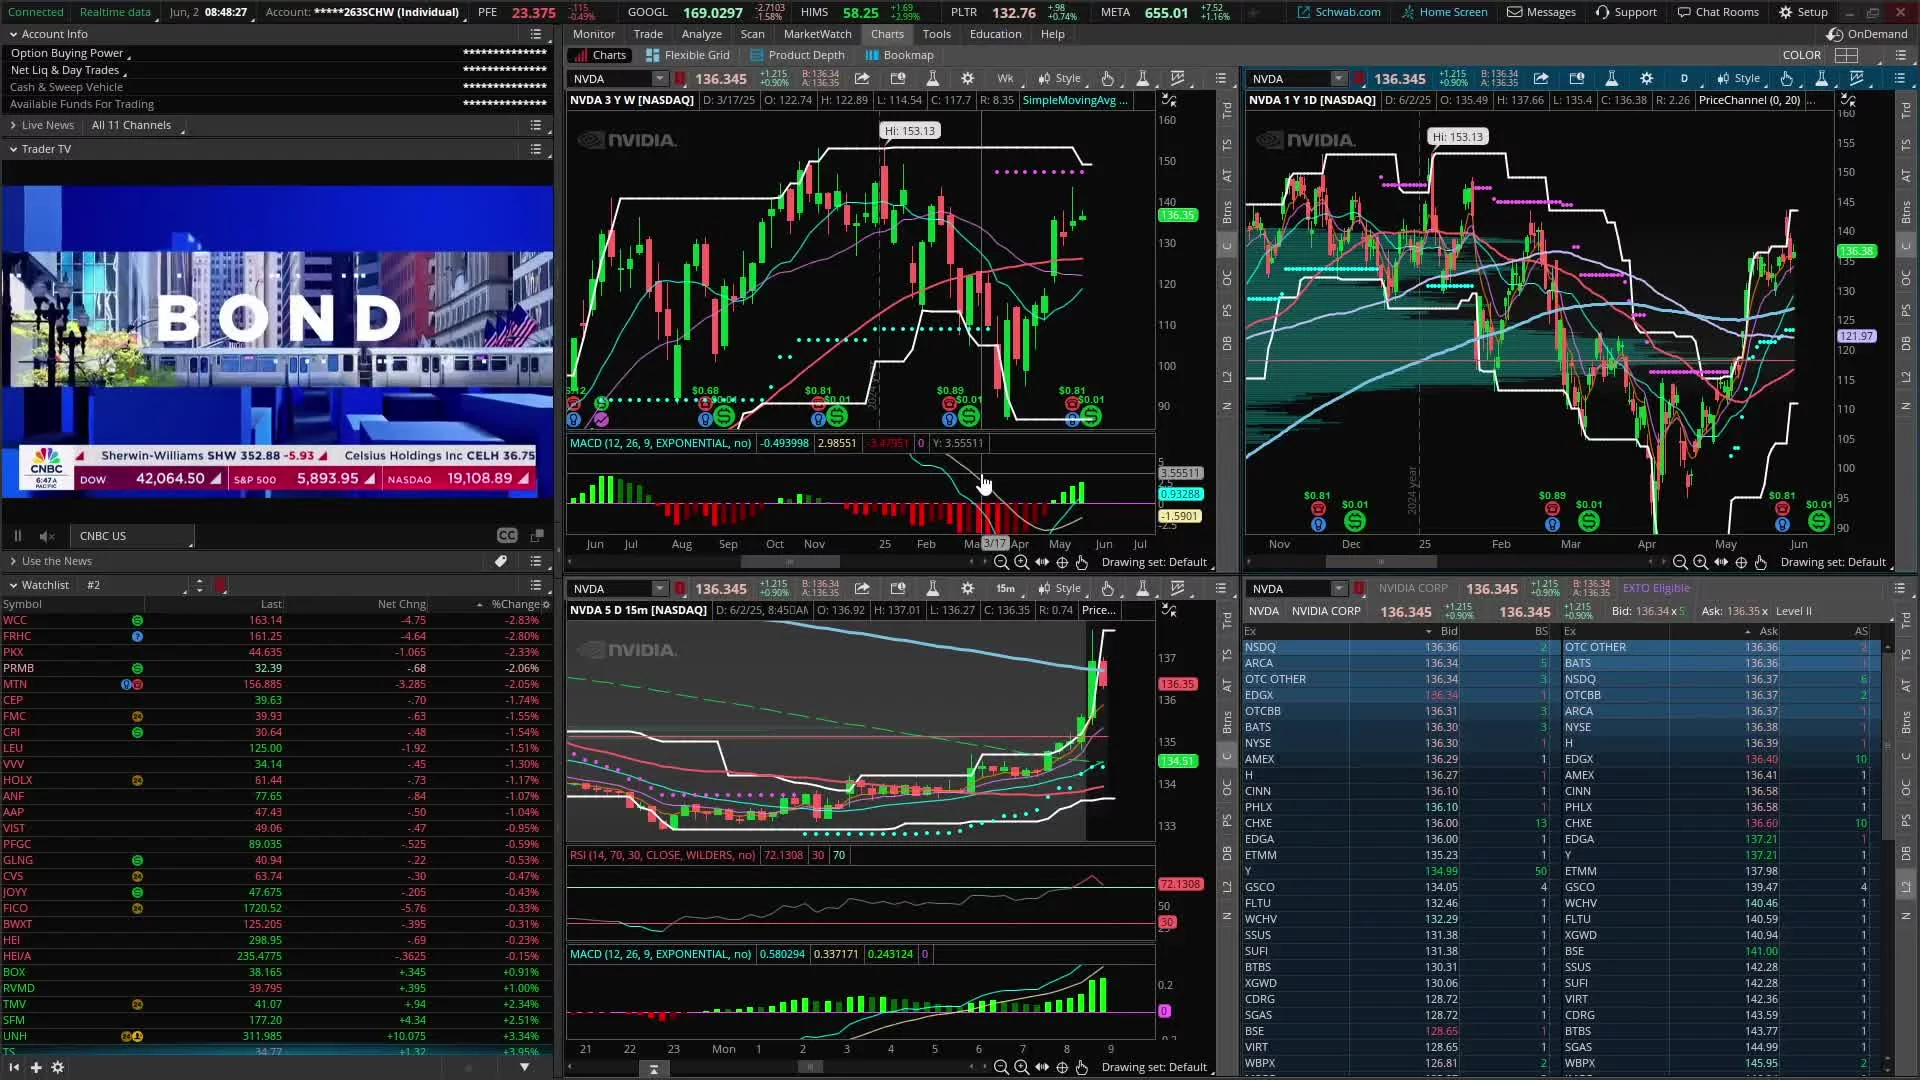Sort watchlist by %Change column header
The image size is (1920, 1080).
[514, 604]
